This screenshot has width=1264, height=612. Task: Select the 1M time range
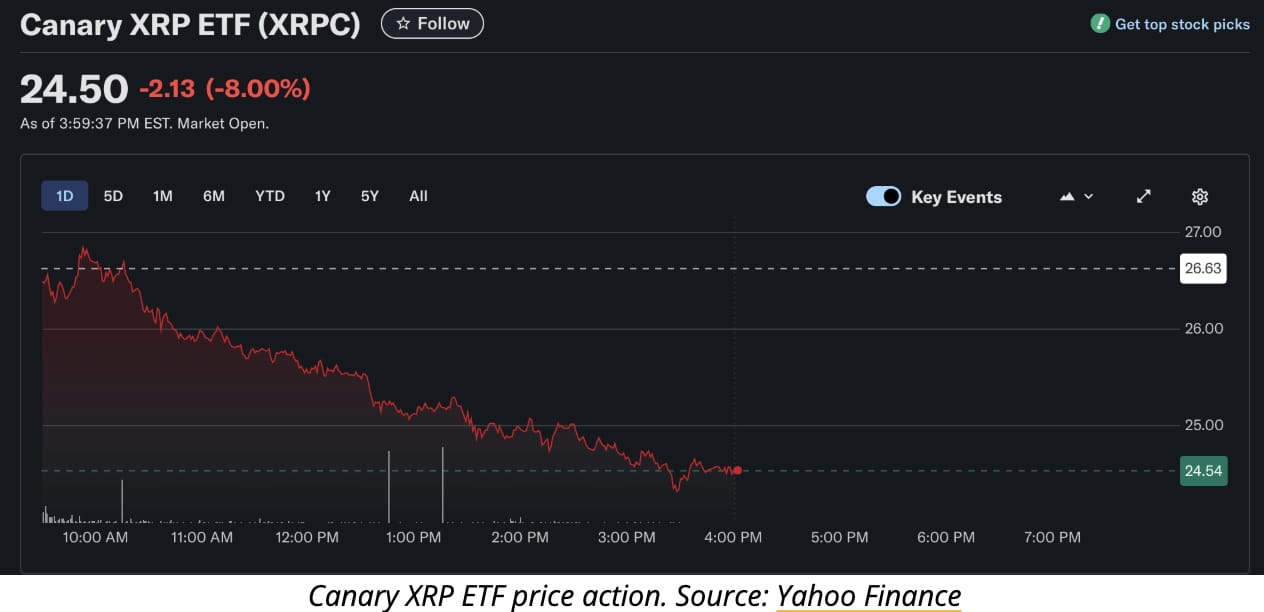[x=163, y=196]
